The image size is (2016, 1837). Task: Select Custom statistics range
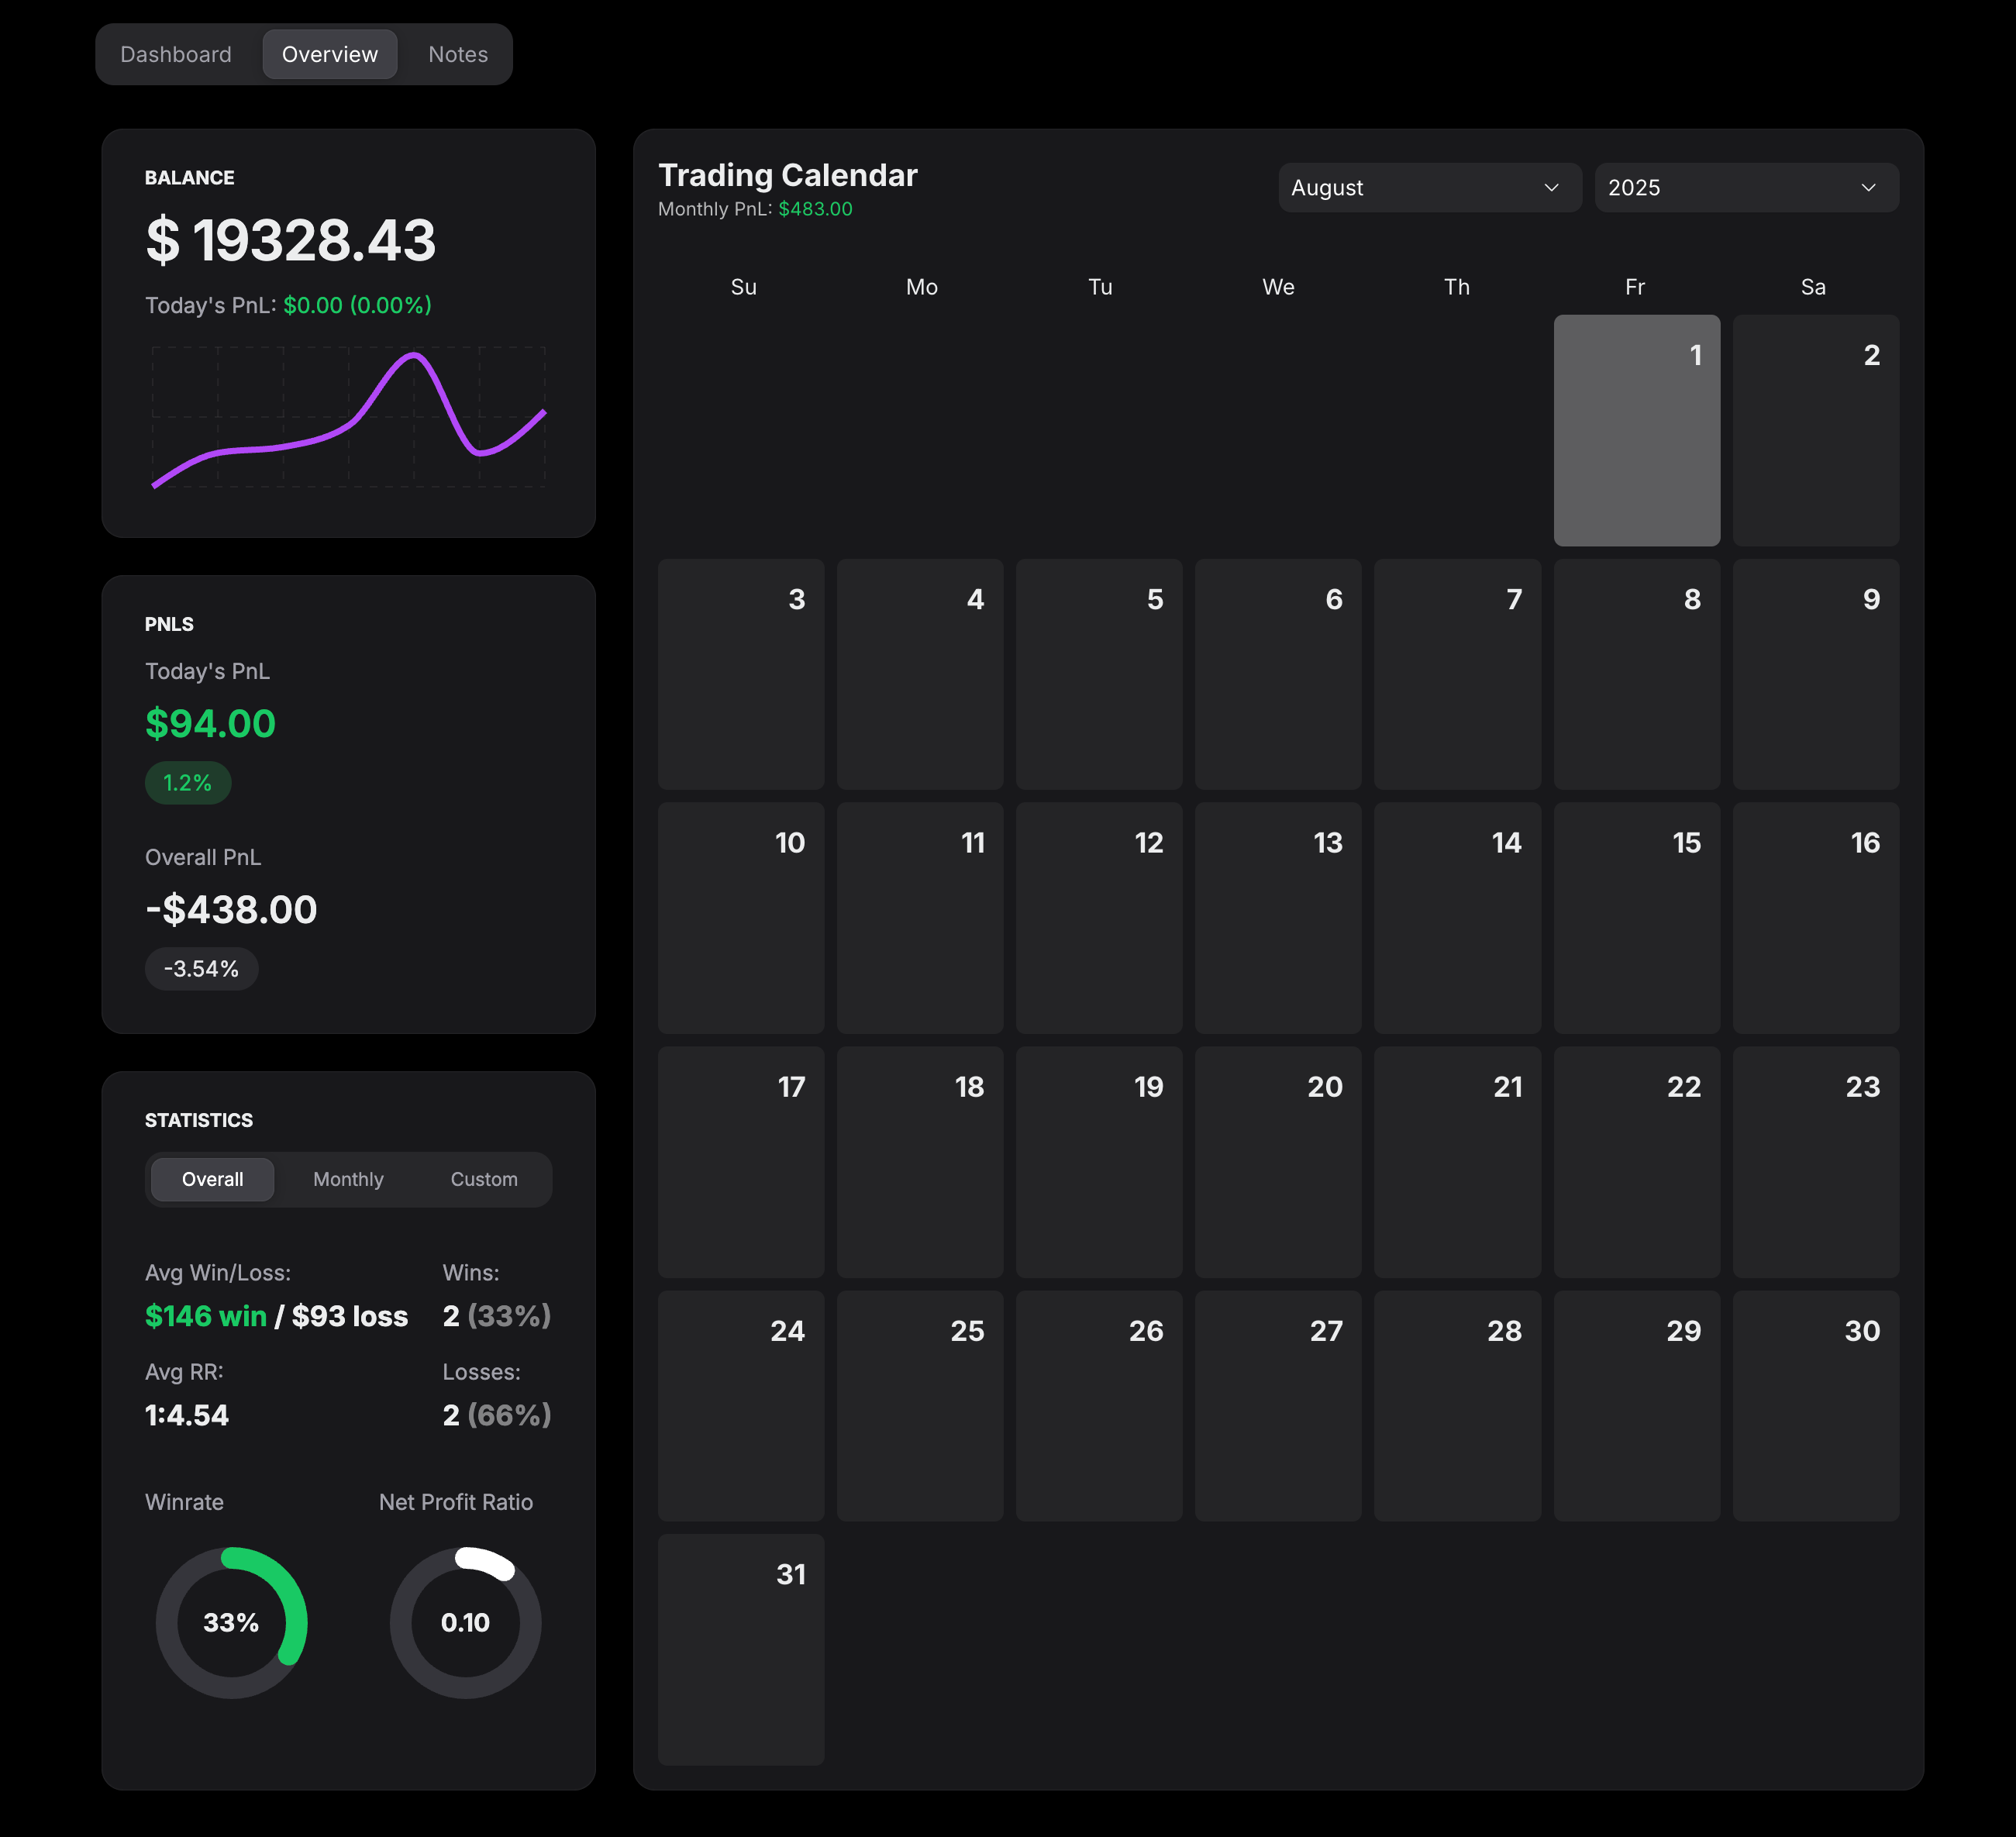484,1179
